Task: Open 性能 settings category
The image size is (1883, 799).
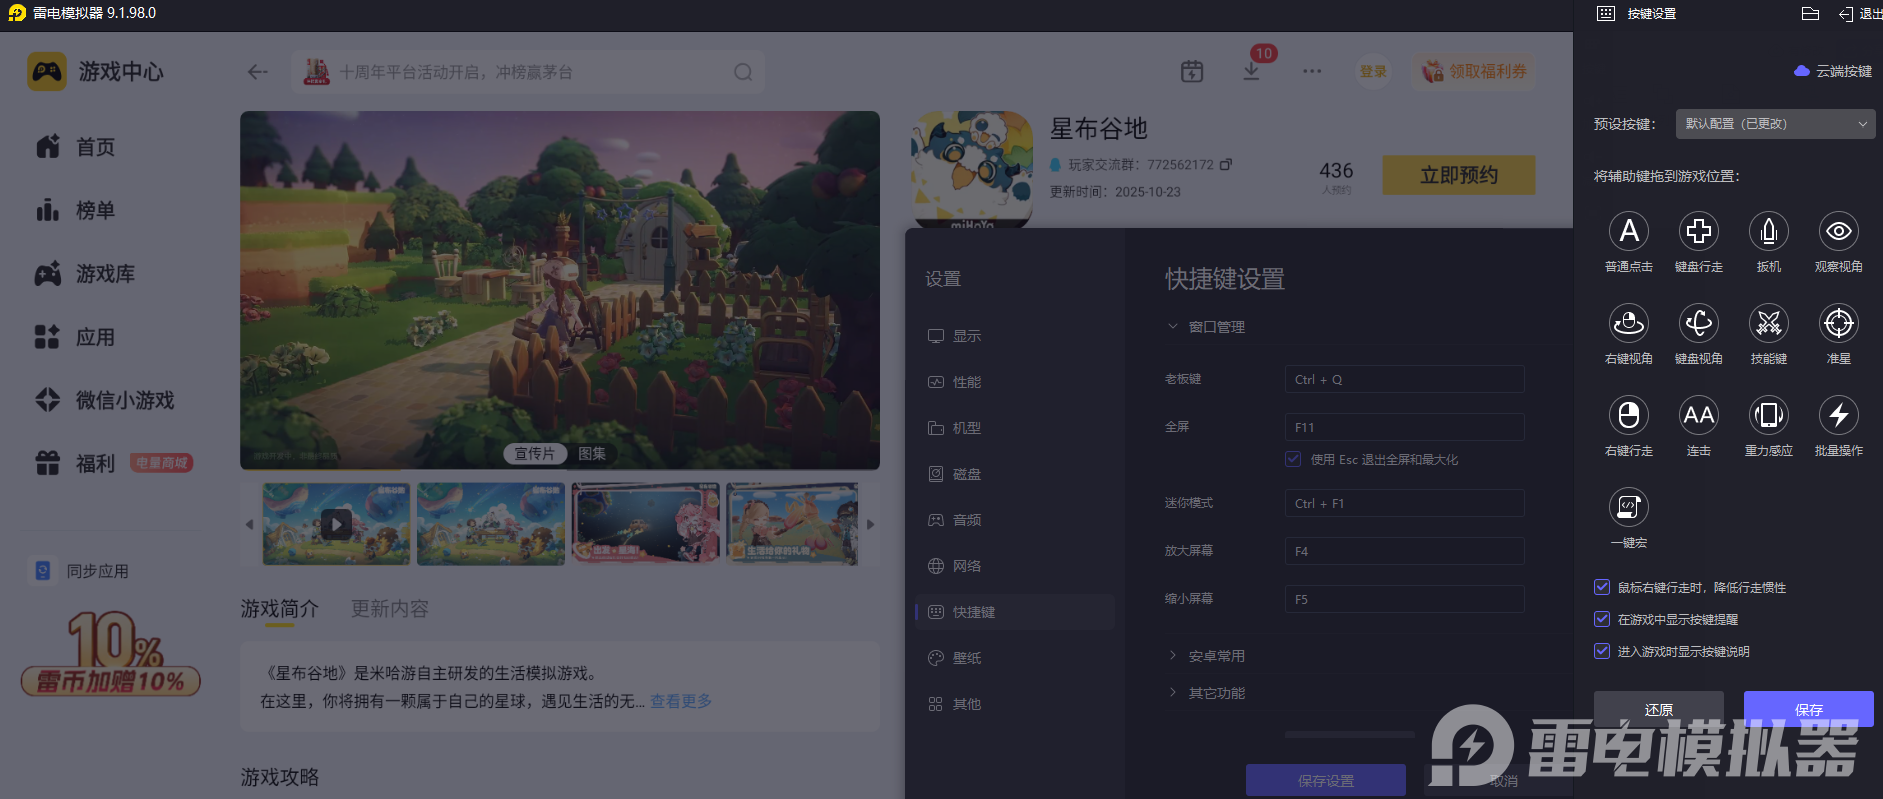Action: tap(1015, 382)
